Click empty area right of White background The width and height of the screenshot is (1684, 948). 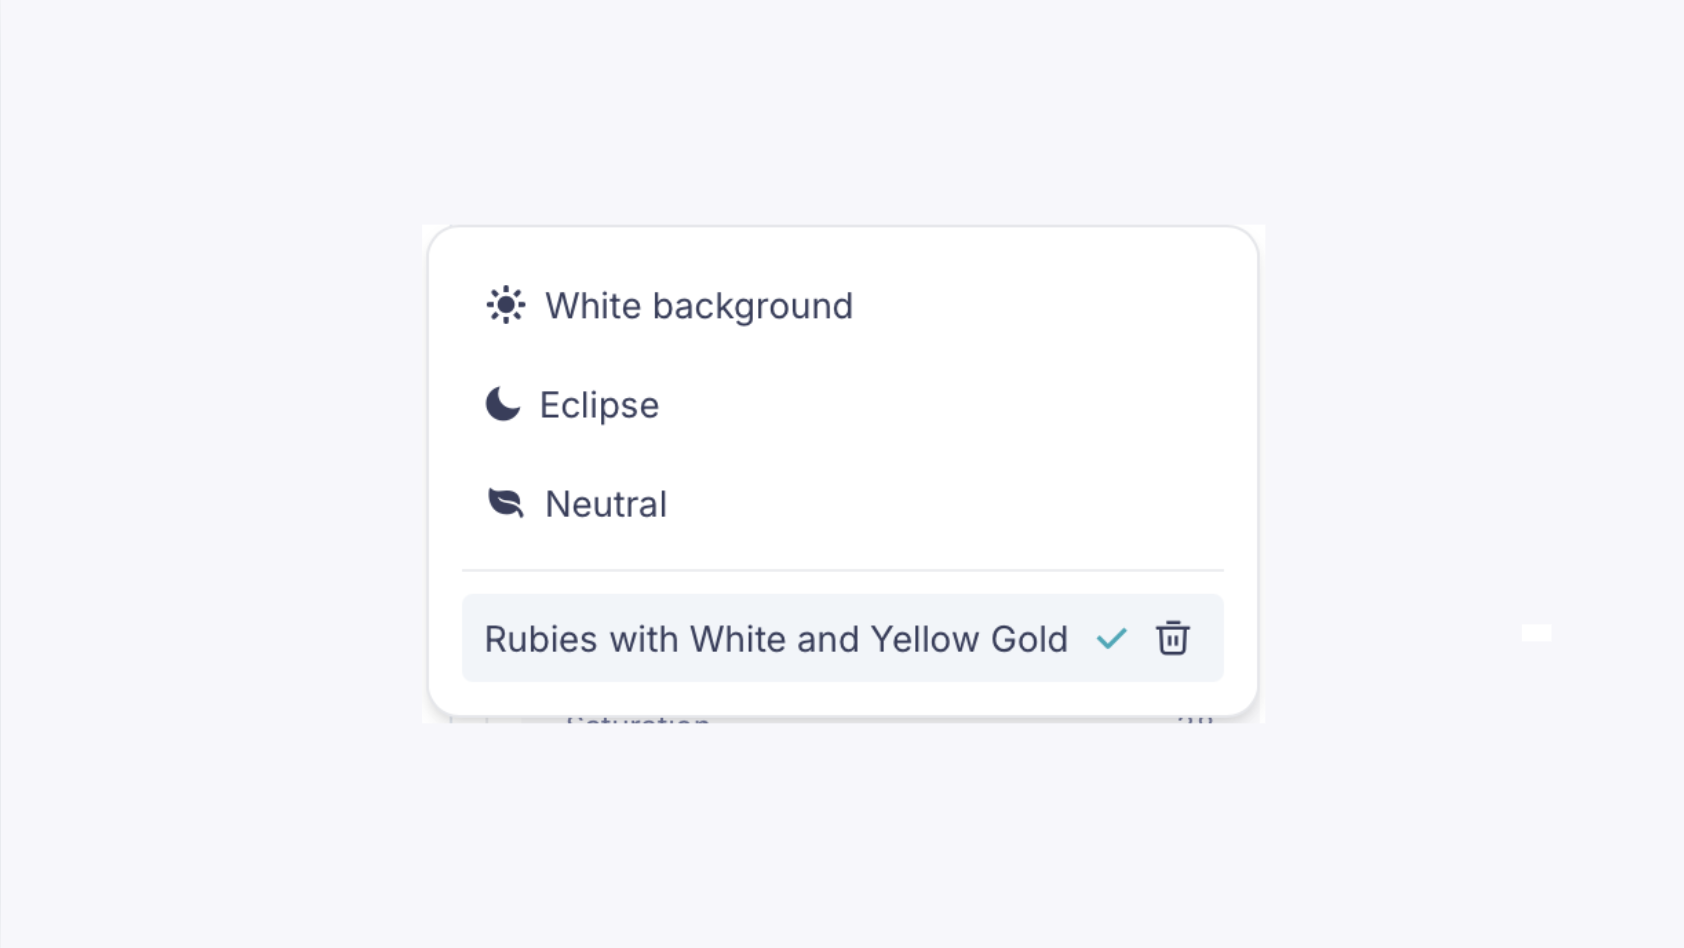(1038, 306)
